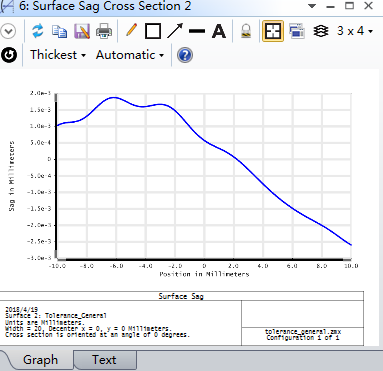Screen dimensions: 383x371
Task: Pick the arrow drawing tool
Action: click(175, 31)
